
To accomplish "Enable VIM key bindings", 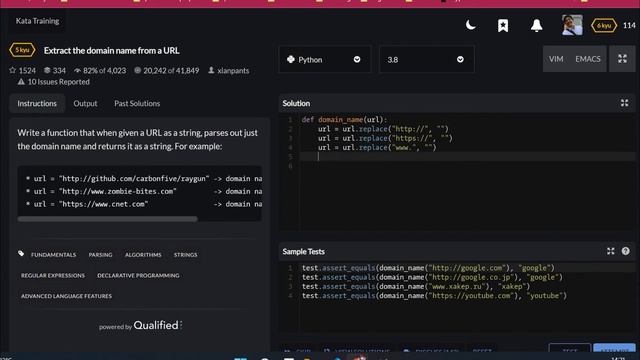I will [556, 59].
